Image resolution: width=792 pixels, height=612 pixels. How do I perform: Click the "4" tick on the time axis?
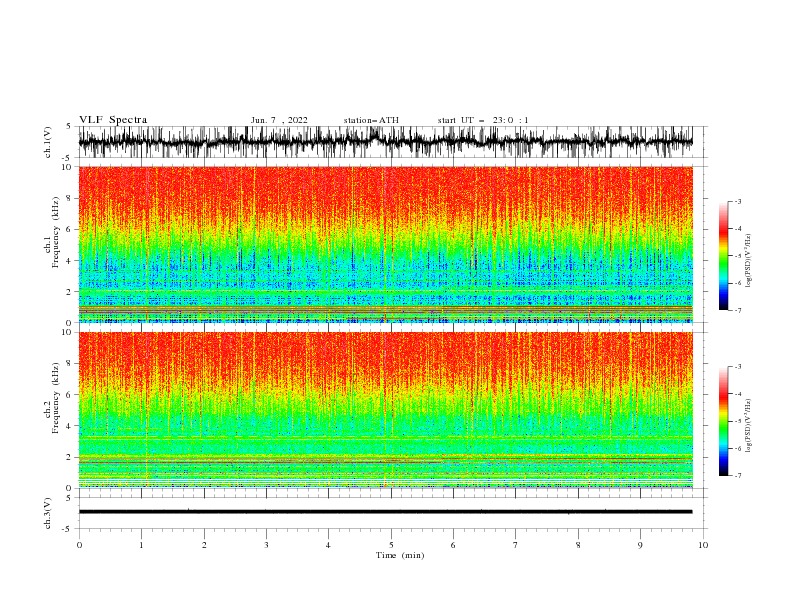coord(328,545)
